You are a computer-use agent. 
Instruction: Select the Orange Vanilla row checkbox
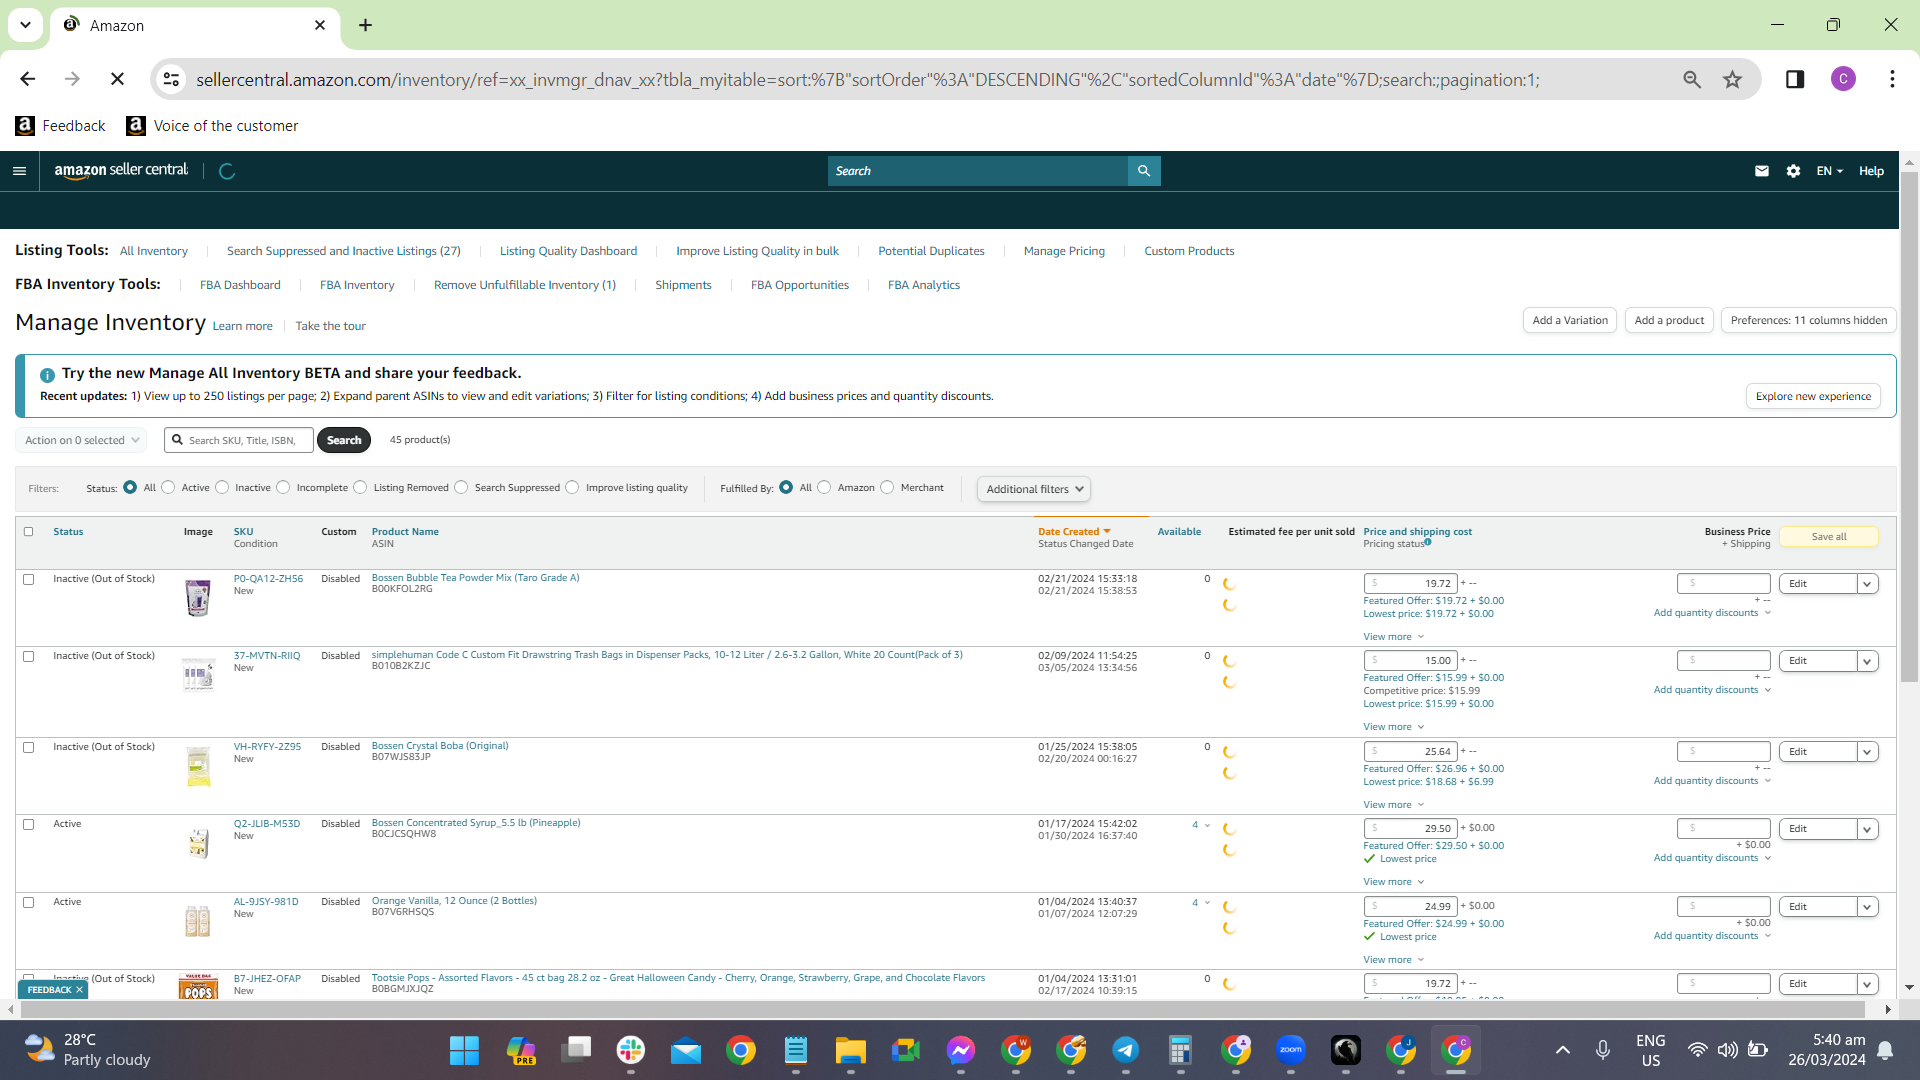click(28, 902)
